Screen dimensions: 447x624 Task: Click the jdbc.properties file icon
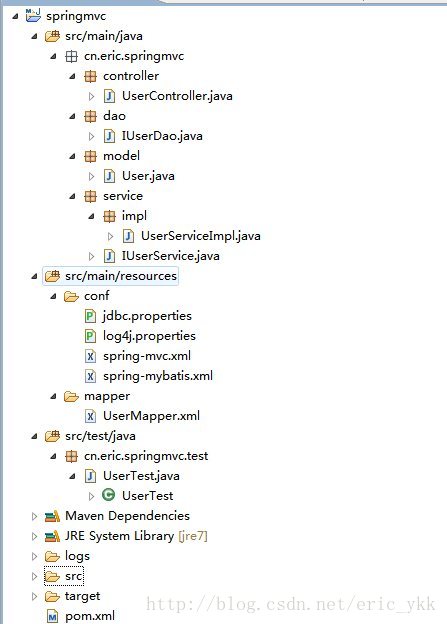tap(90, 316)
